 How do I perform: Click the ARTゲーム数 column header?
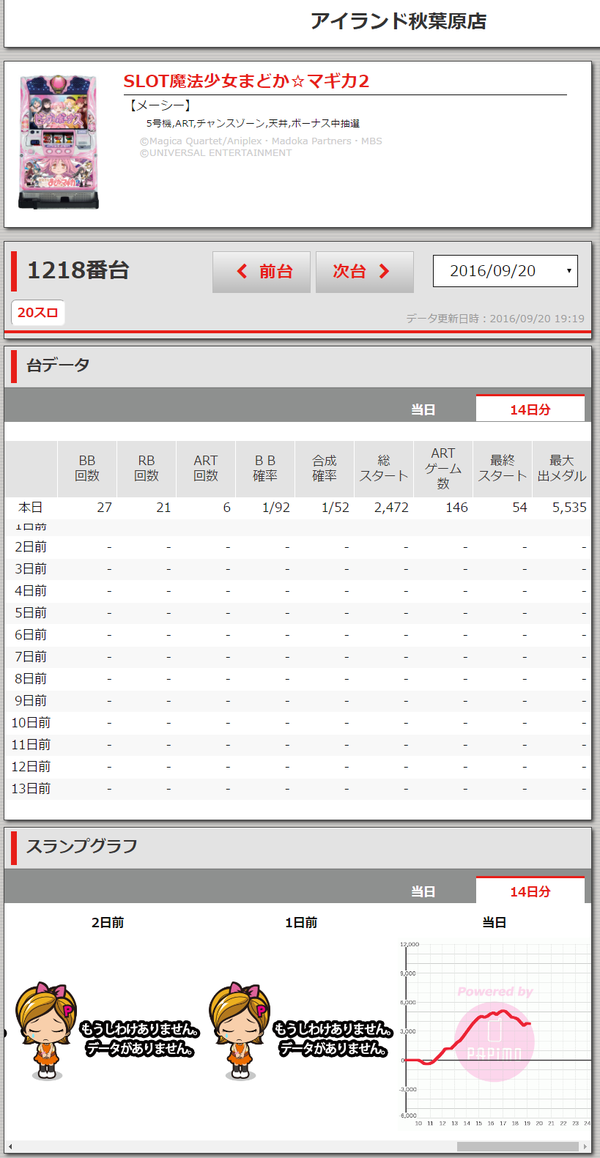[443, 468]
